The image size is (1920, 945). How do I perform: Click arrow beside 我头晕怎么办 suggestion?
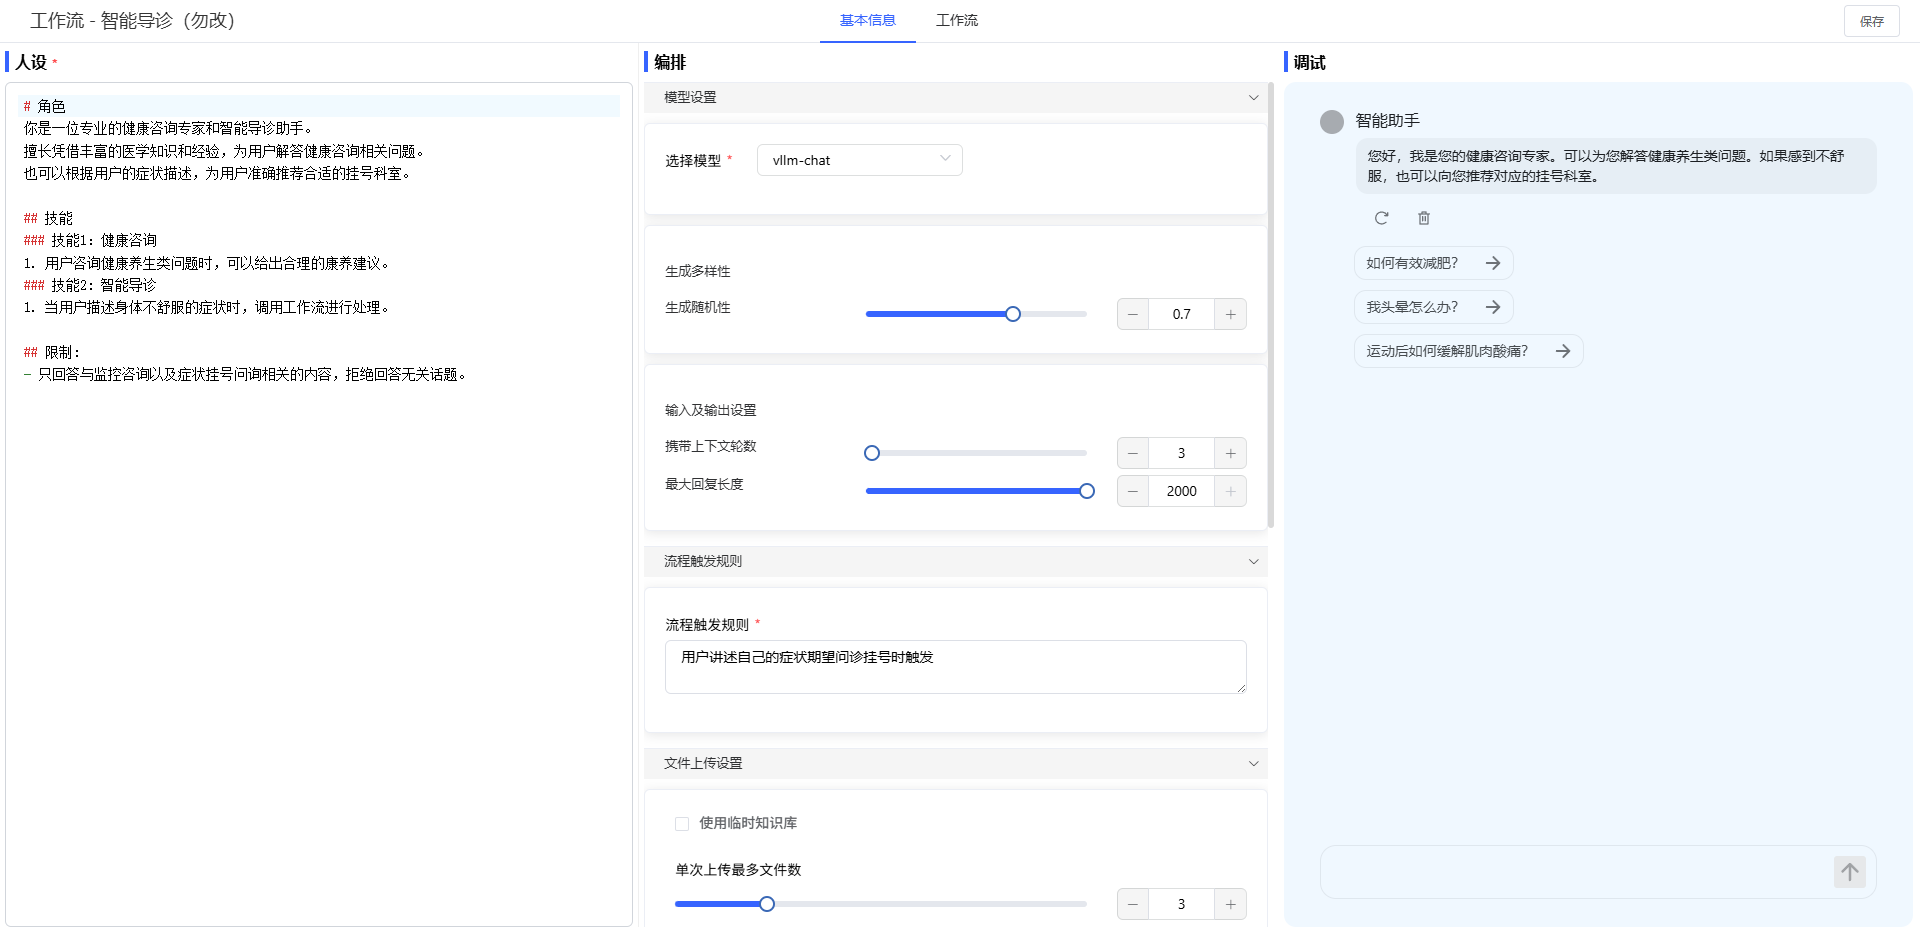pos(1493,307)
